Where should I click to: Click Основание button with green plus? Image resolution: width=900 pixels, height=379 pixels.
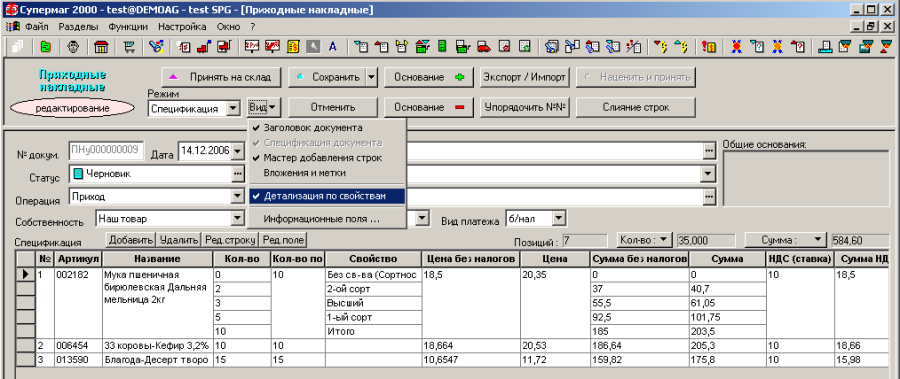click(x=428, y=77)
